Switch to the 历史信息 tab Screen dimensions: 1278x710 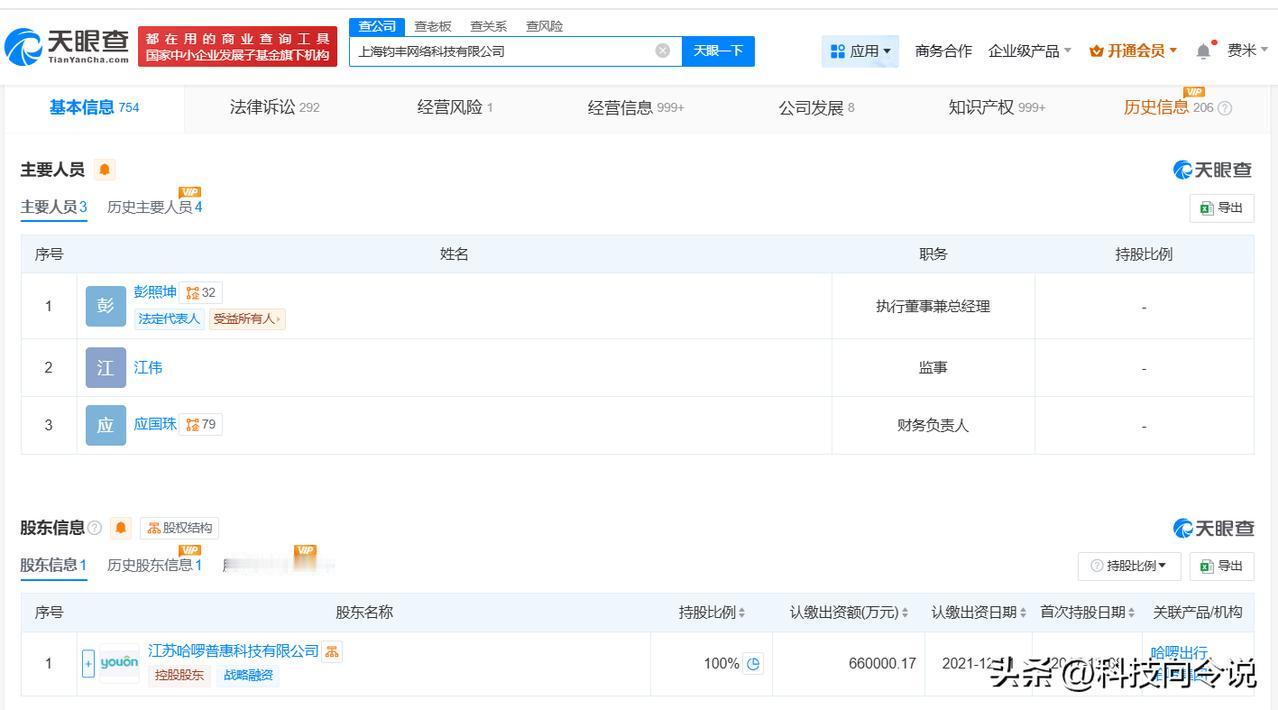1168,108
